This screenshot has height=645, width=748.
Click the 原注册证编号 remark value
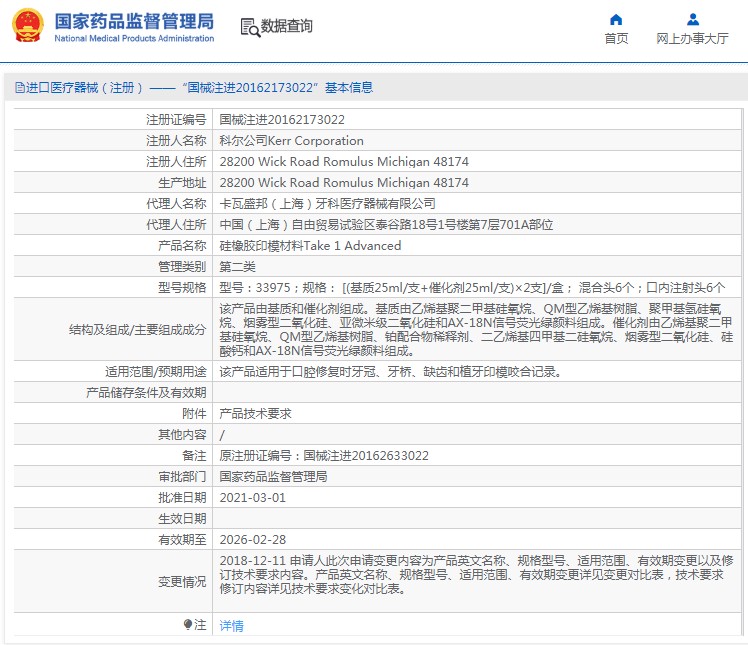point(324,456)
